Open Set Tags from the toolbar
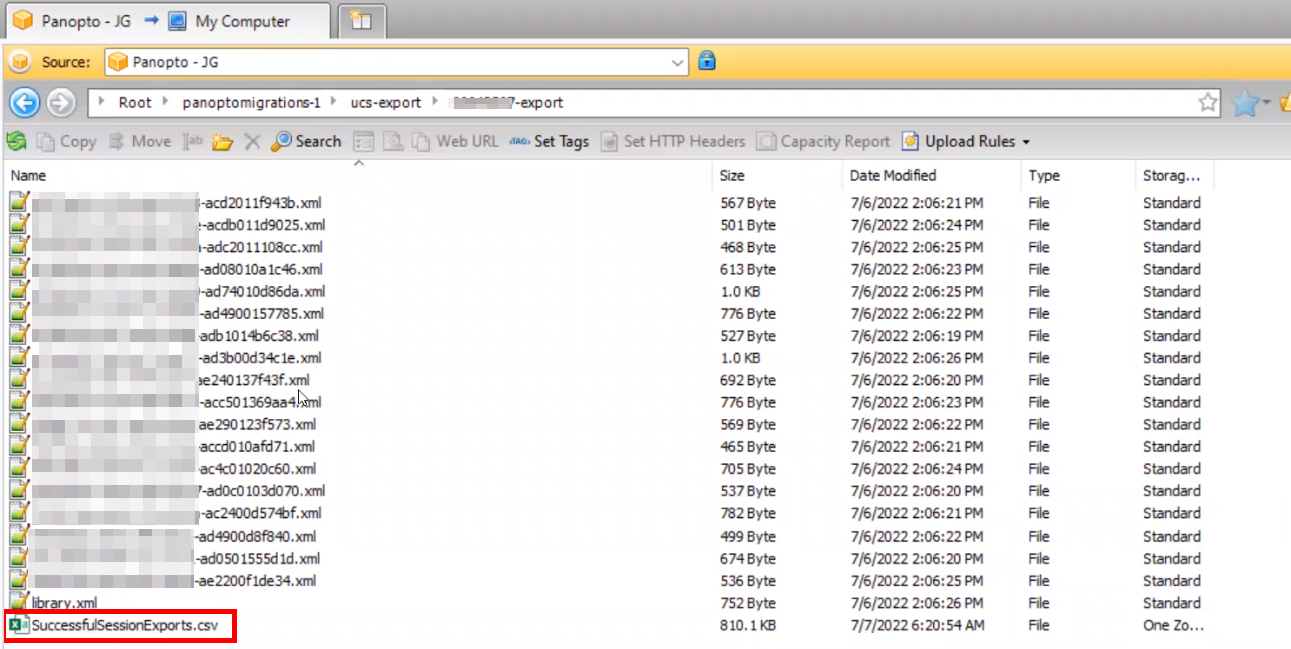 click(x=549, y=141)
